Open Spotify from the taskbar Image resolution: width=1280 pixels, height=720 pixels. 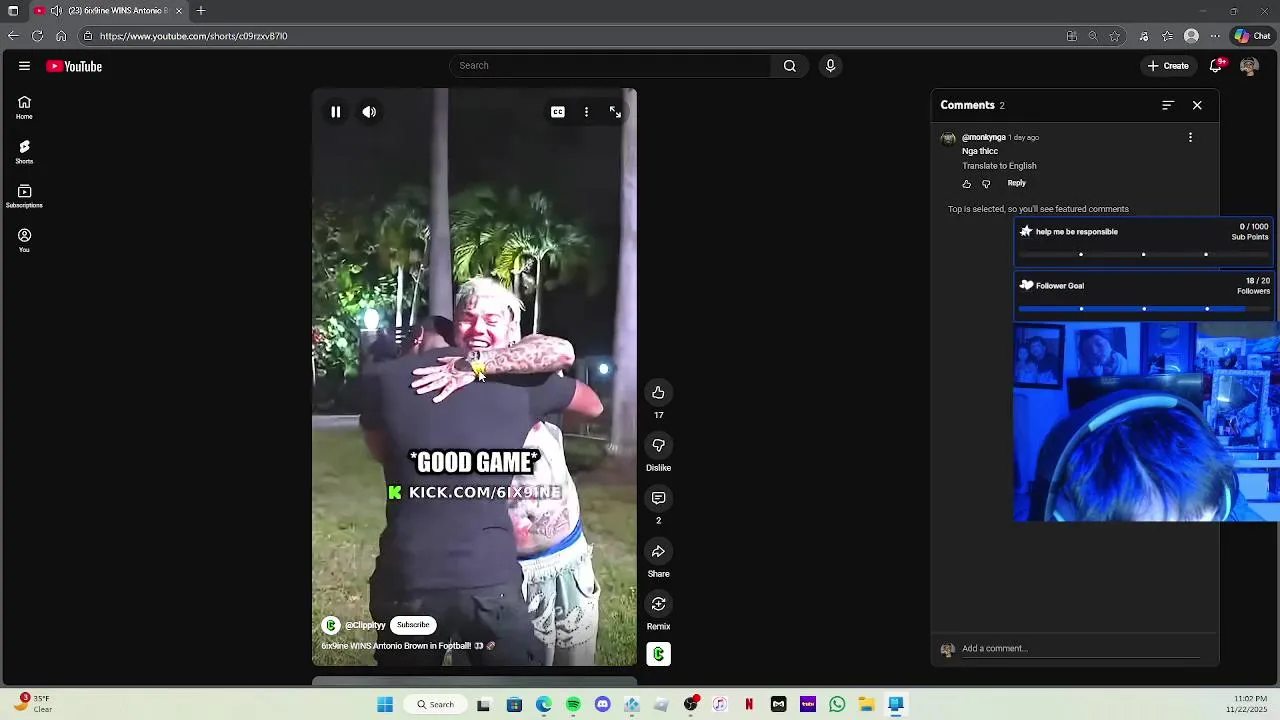tap(573, 705)
